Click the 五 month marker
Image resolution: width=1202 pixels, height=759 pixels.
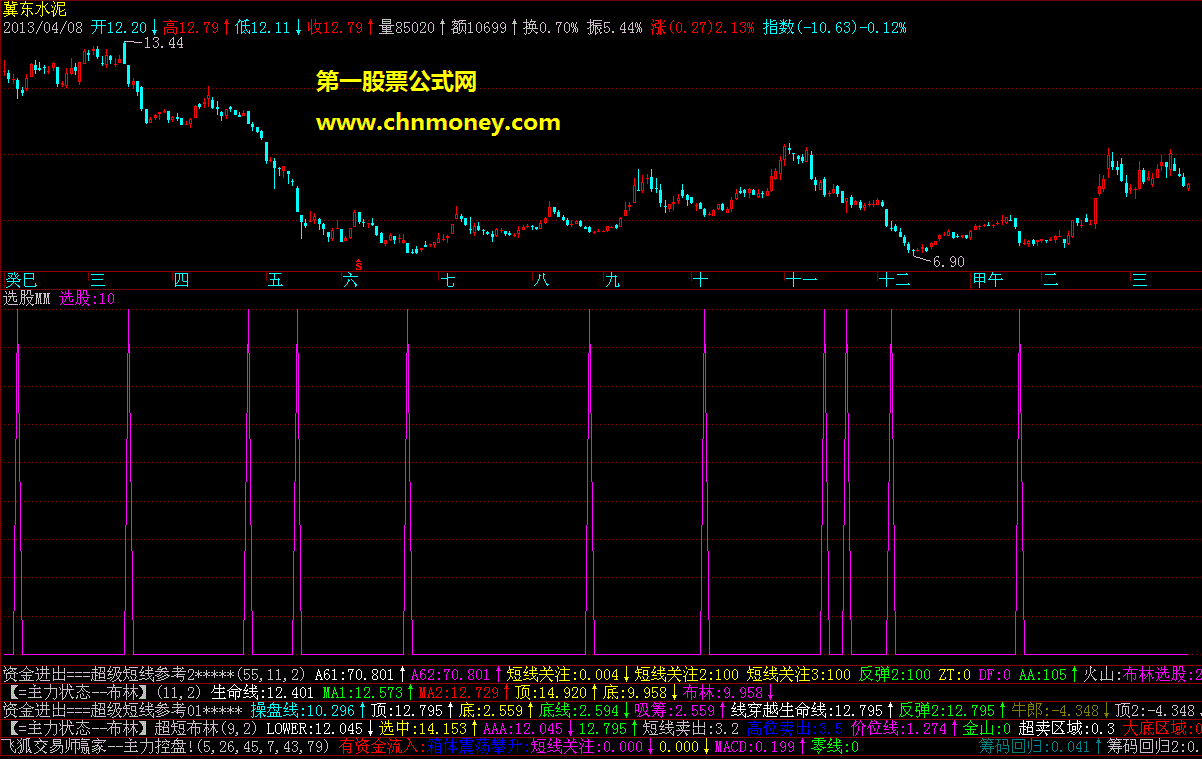coord(275,280)
